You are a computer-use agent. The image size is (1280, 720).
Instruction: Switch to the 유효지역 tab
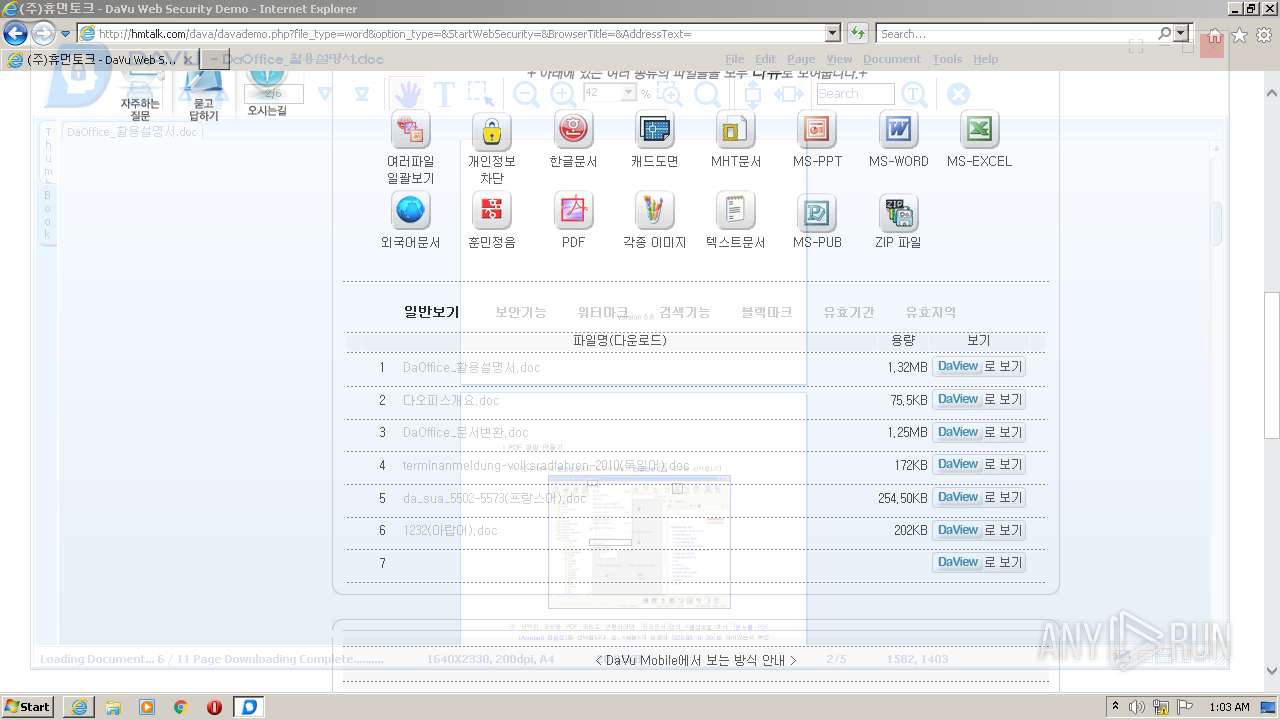click(x=931, y=312)
